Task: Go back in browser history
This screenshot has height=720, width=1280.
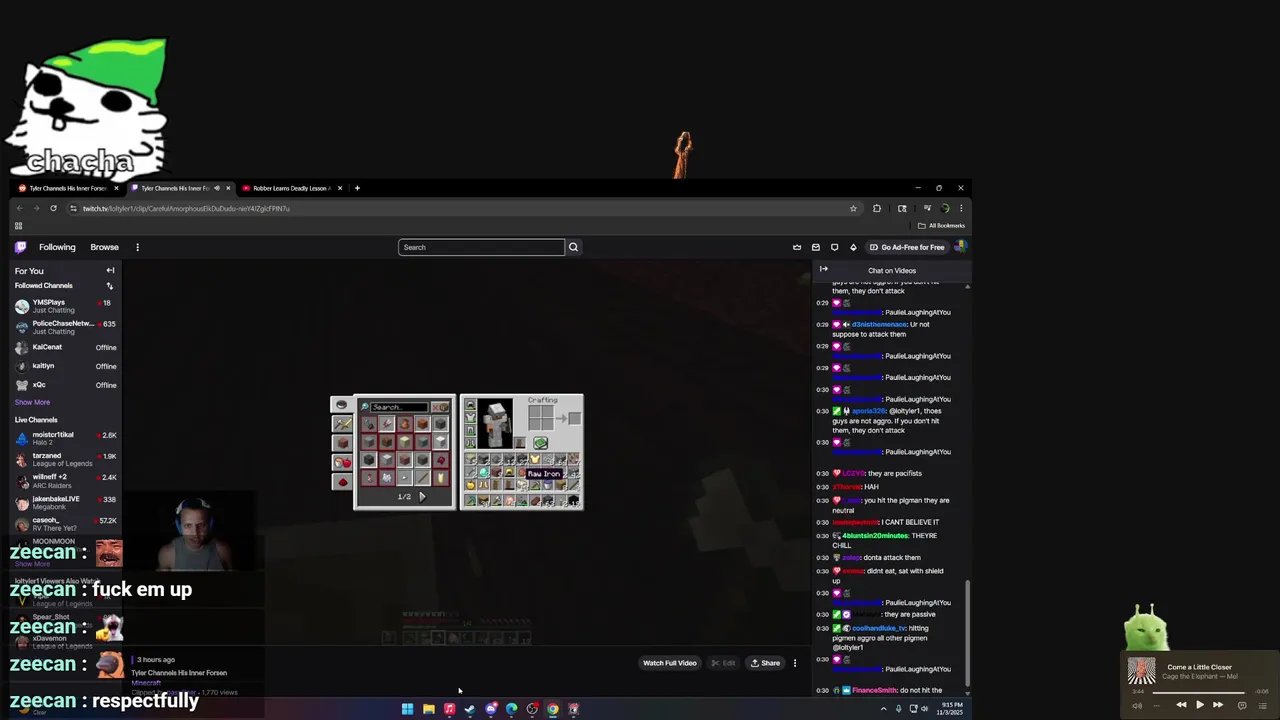Action: 20,208
